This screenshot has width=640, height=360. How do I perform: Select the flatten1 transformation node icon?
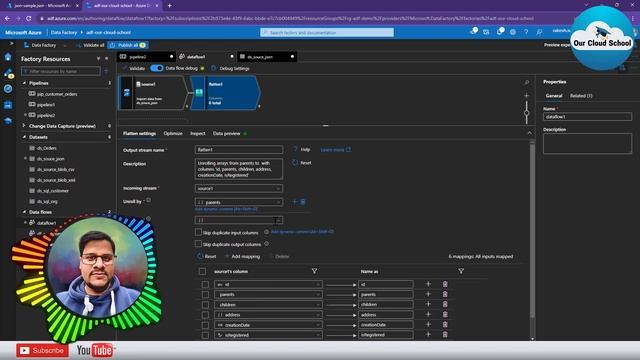point(199,93)
